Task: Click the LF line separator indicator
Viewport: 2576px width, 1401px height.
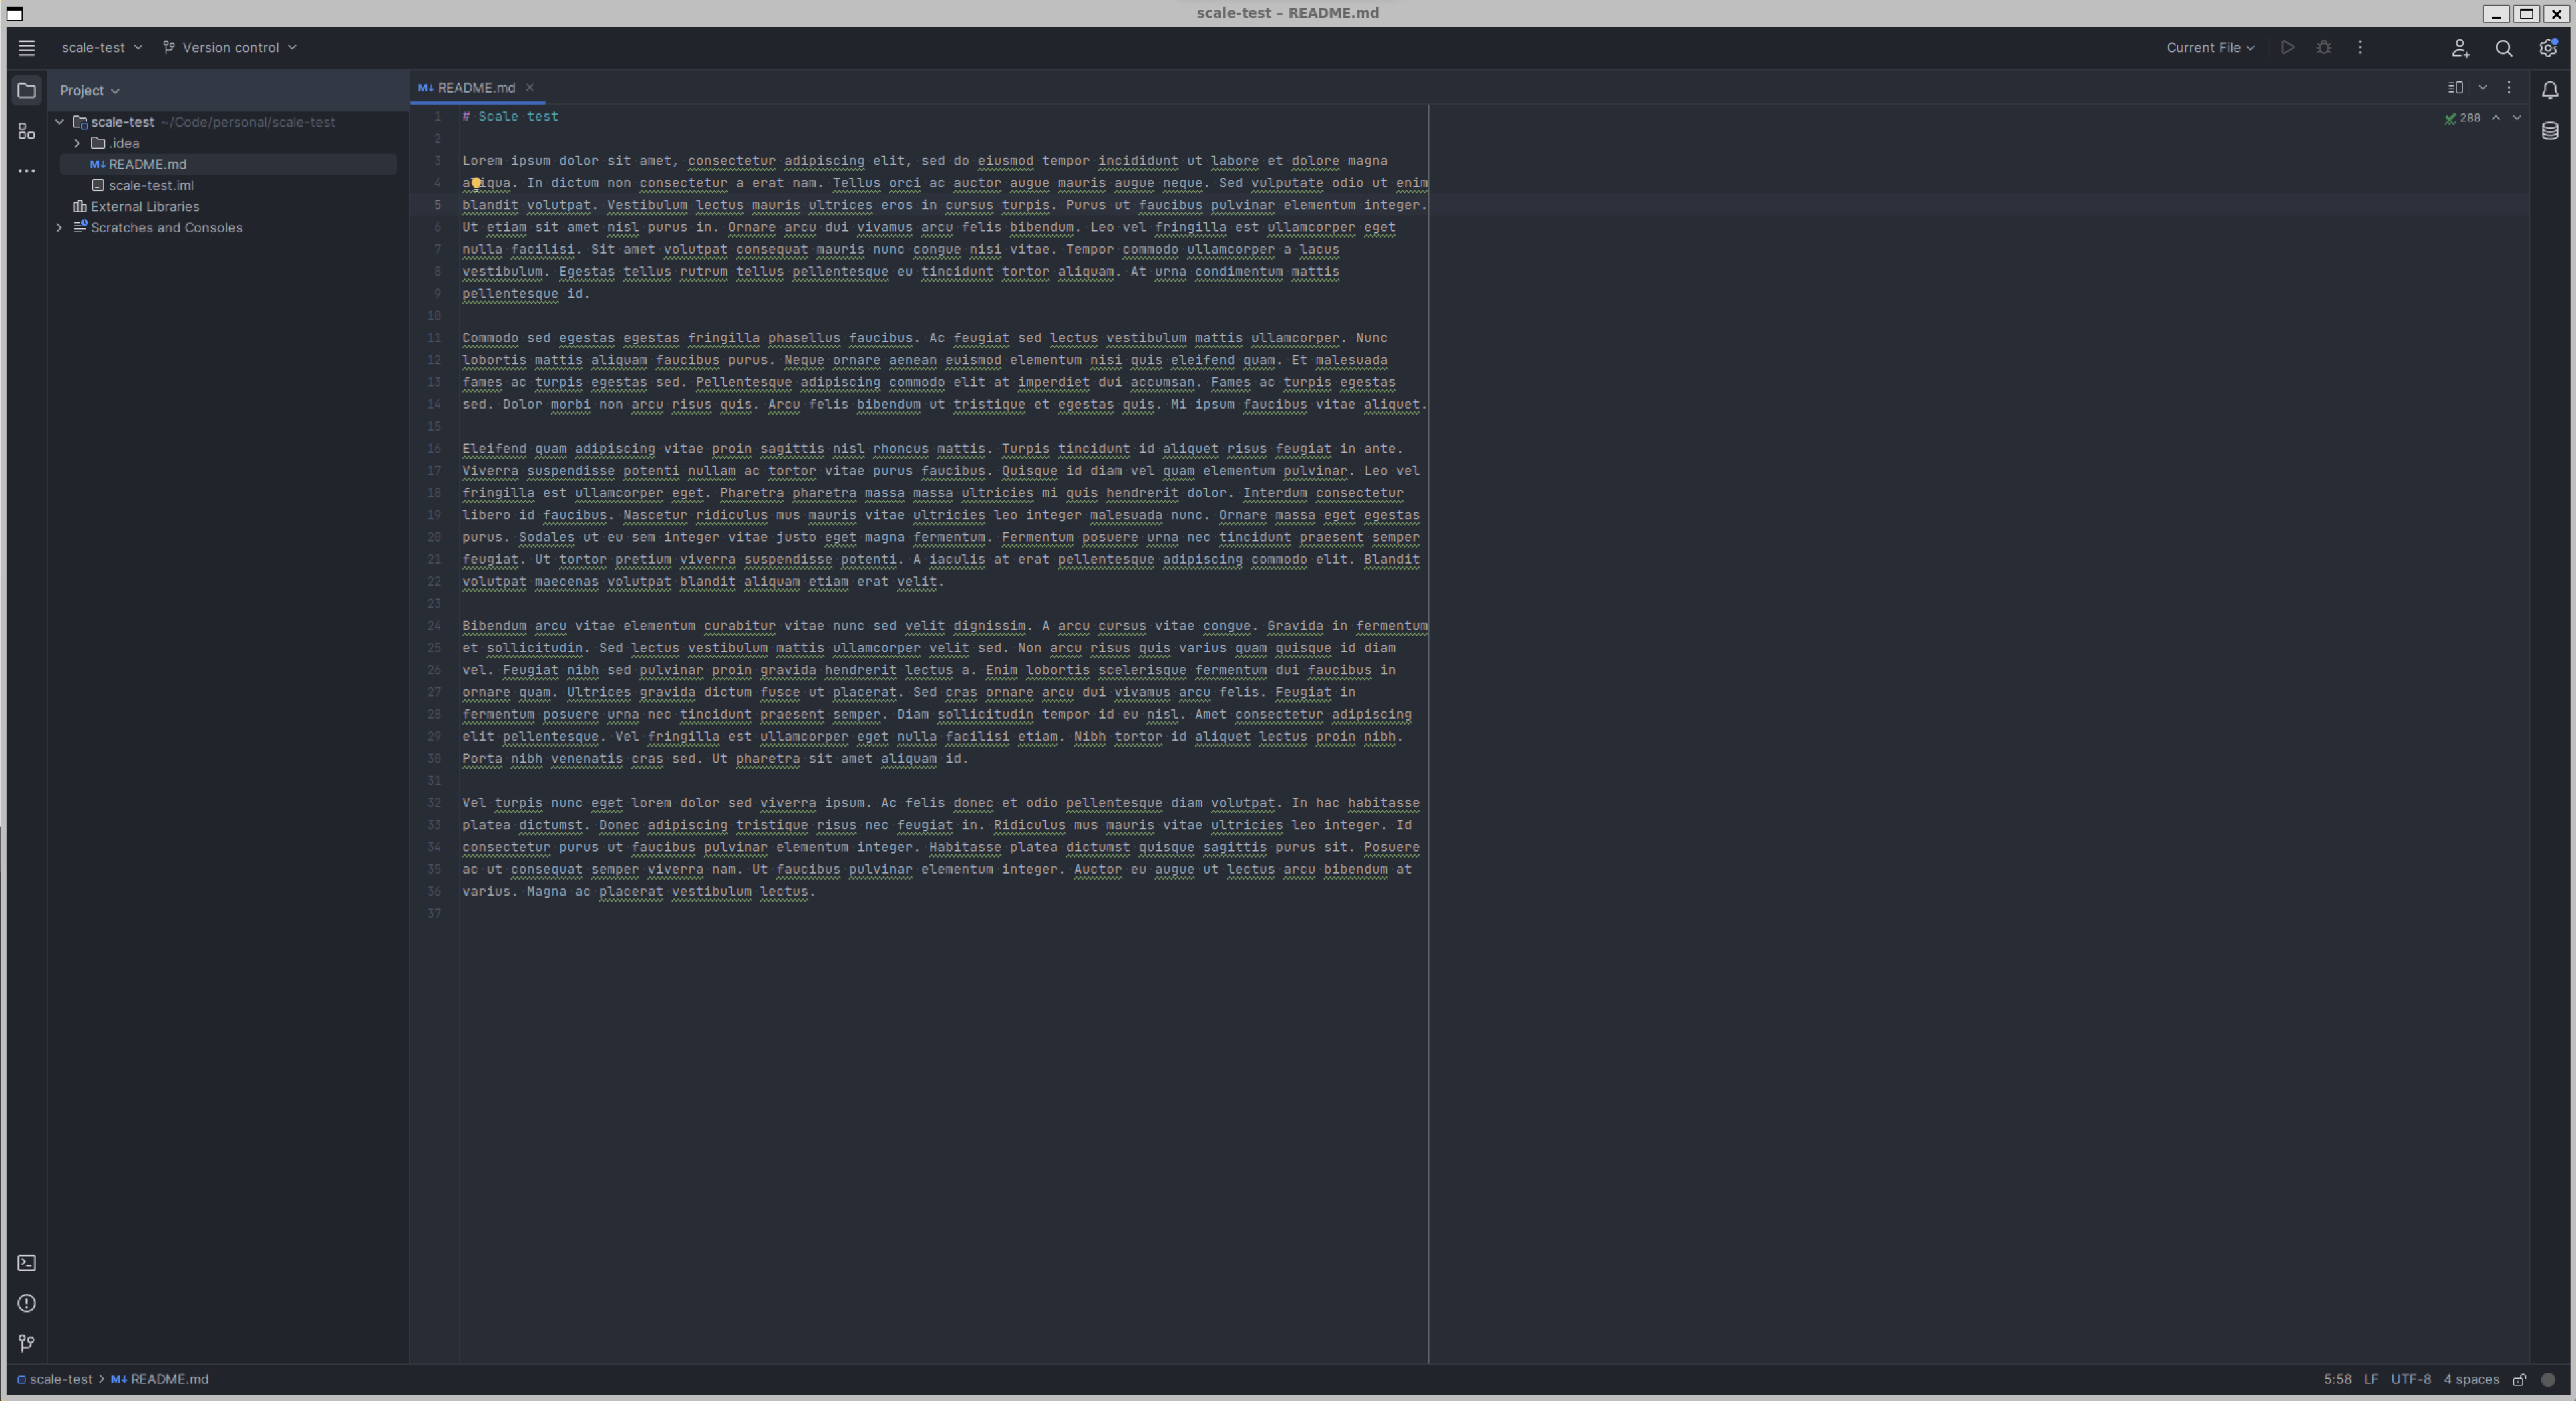Action: (x=2371, y=1380)
